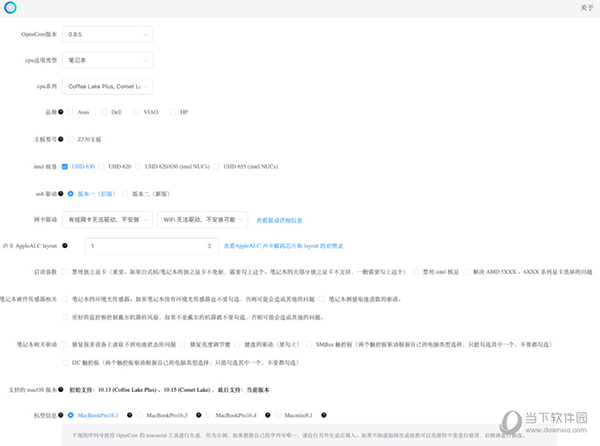This screenshot has width=600, height=446.
Task: Select the MacBookPro16,1 model radio
Action: tap(70, 415)
